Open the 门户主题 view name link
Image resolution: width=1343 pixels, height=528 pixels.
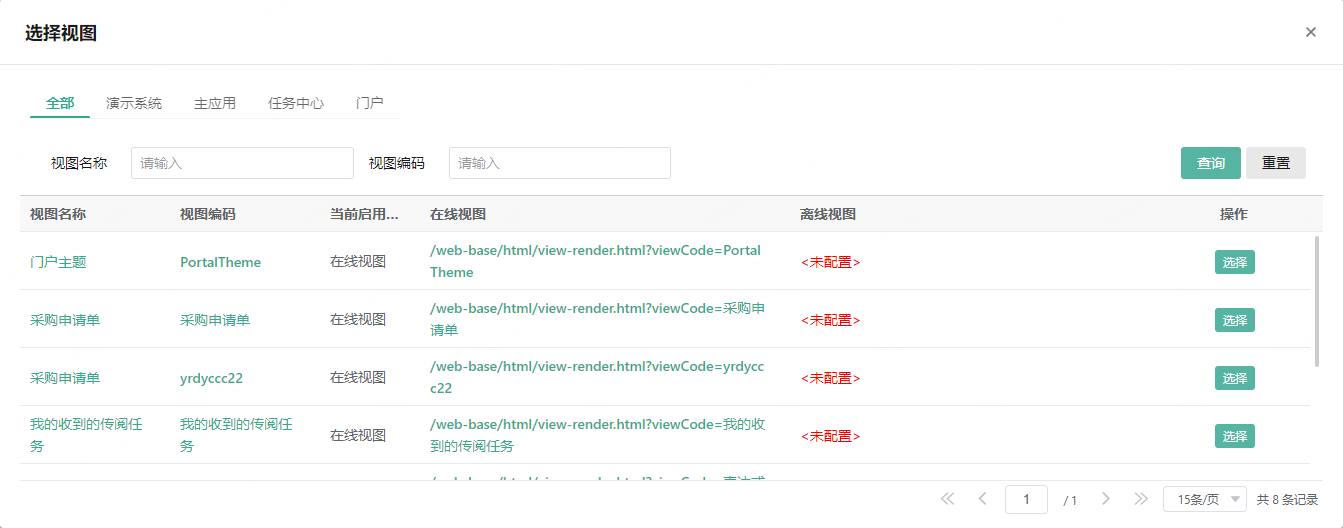pos(58,262)
